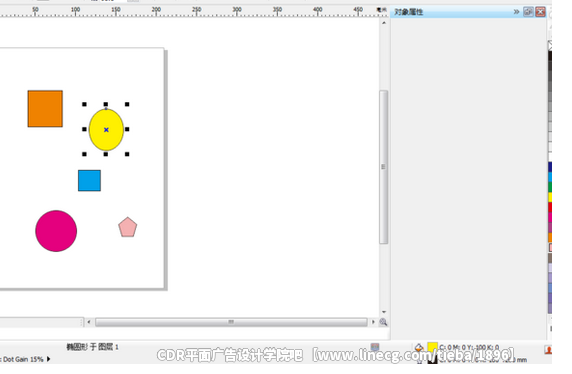Pick the light pink swatch in the palette
This screenshot has width=572, height=374.
click(x=550, y=247)
